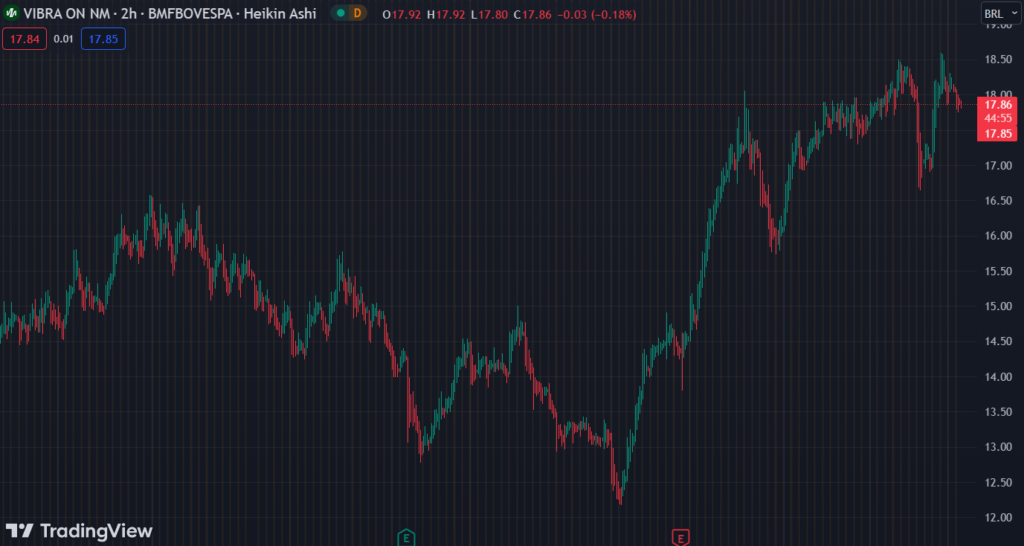Open the green earnings marker E
Screen dimensions: 1024x546
point(406,538)
